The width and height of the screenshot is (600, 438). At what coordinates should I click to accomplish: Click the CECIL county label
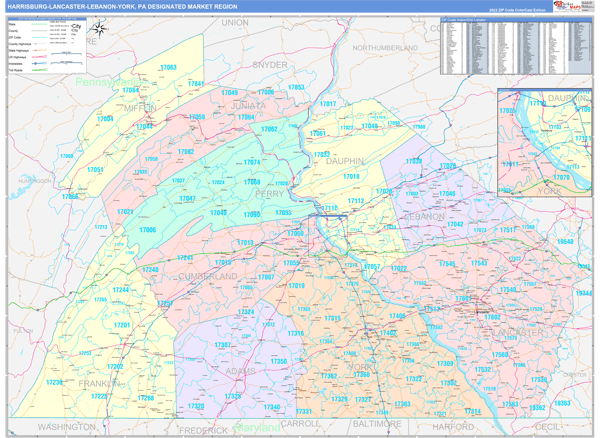tap(547, 427)
